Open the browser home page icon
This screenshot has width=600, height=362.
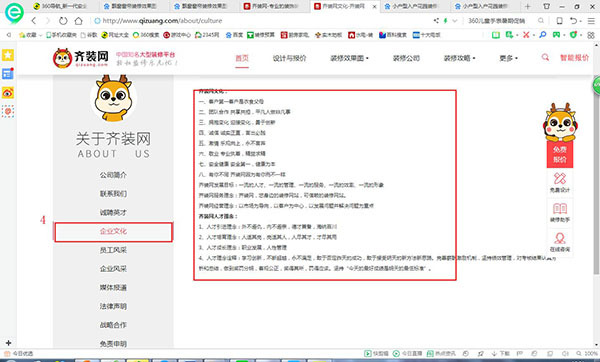tap(78, 21)
